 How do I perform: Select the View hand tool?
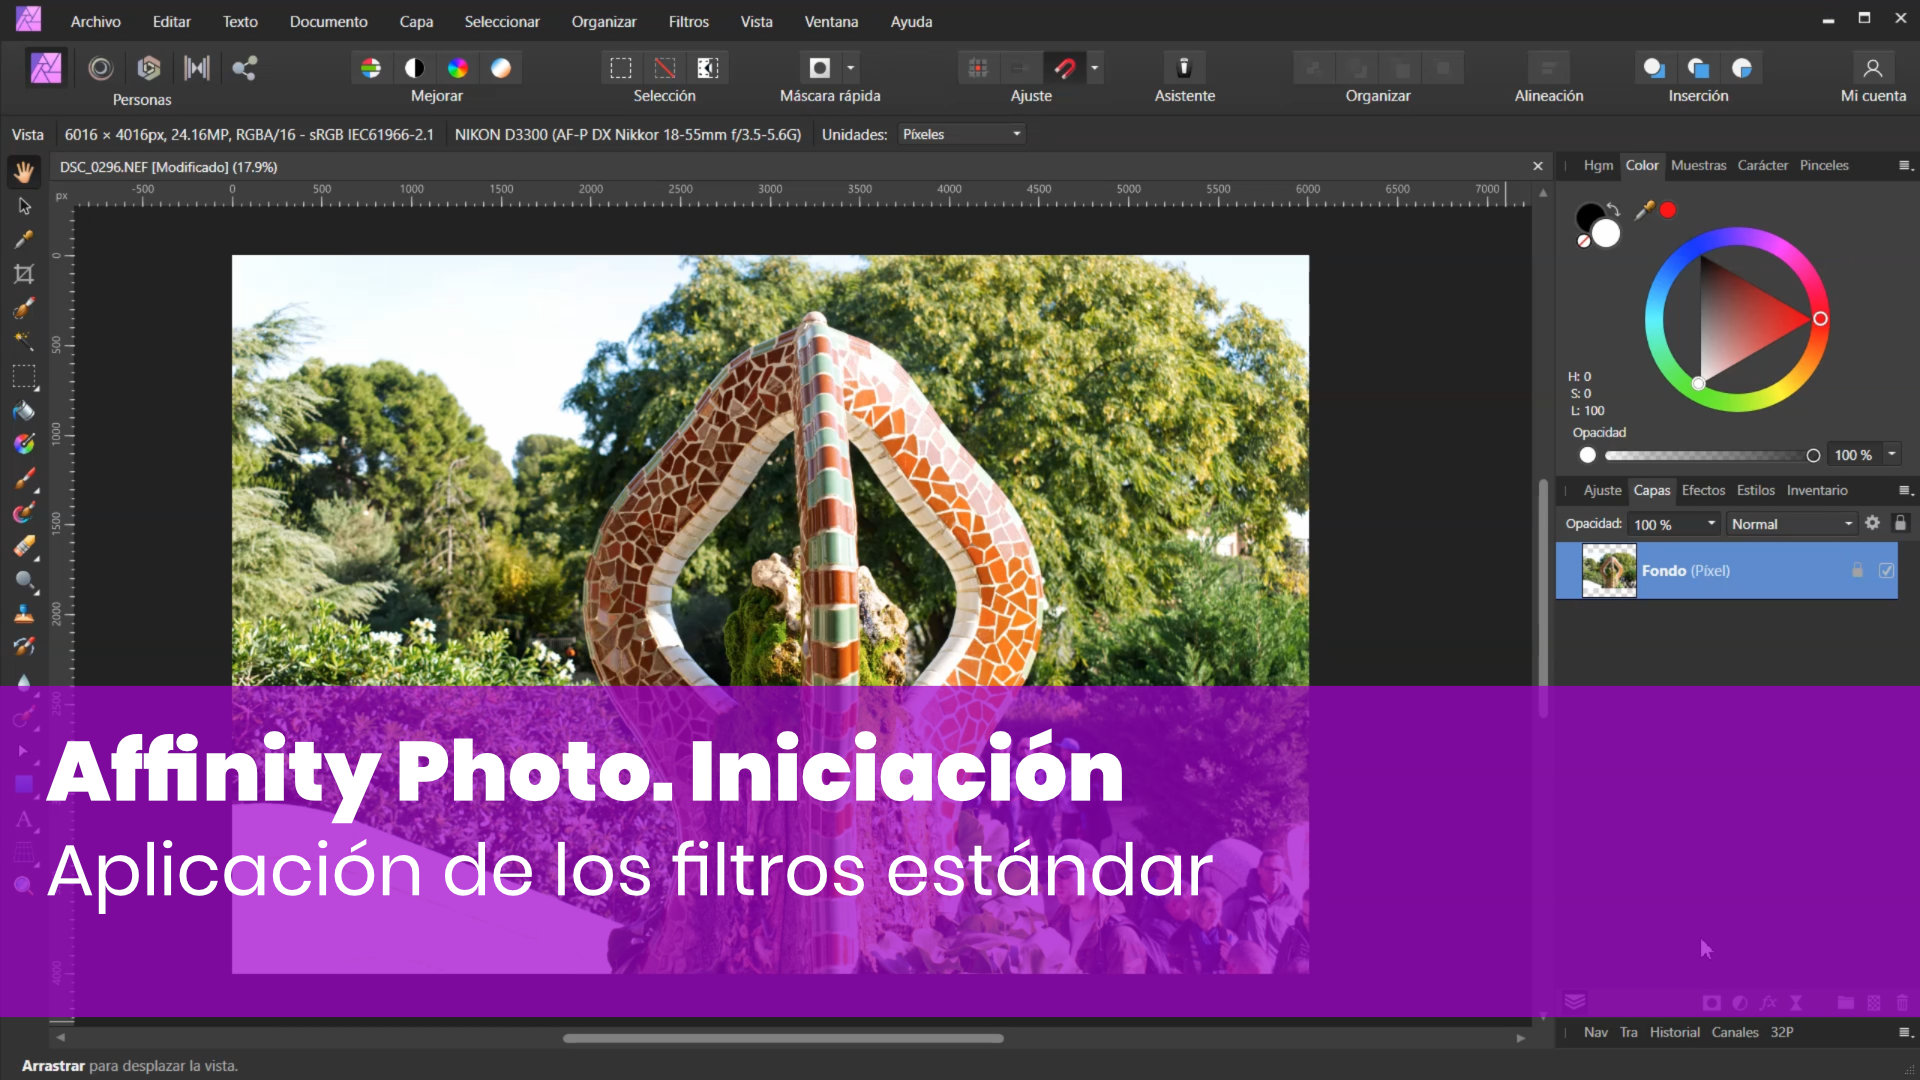(24, 172)
